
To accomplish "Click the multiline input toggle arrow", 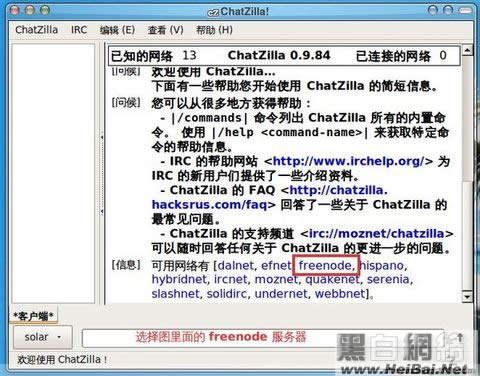I will pyautogui.click(x=460, y=337).
